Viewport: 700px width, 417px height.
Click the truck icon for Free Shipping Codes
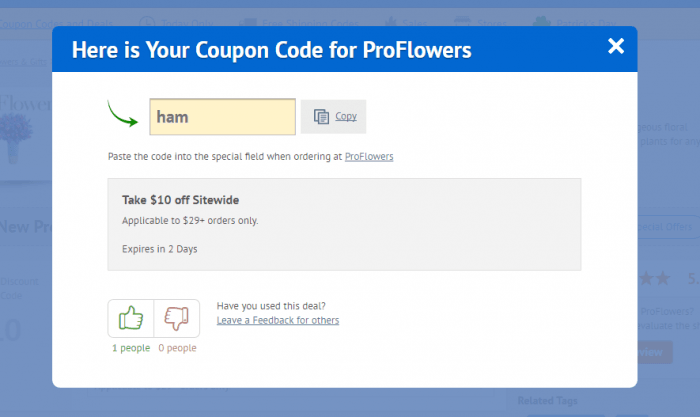[x=248, y=22]
